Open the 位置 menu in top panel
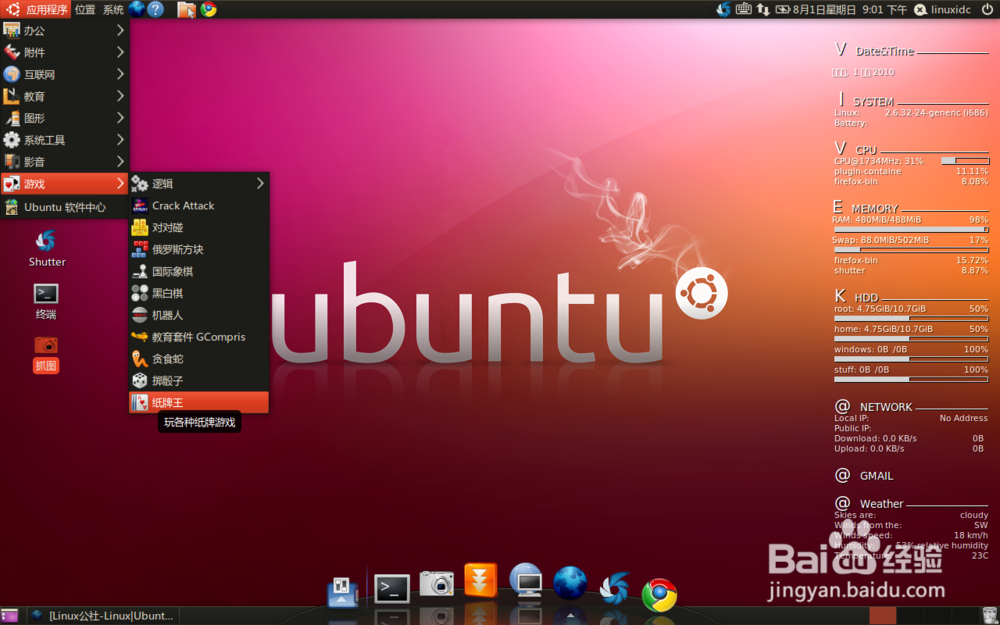 [85, 9]
